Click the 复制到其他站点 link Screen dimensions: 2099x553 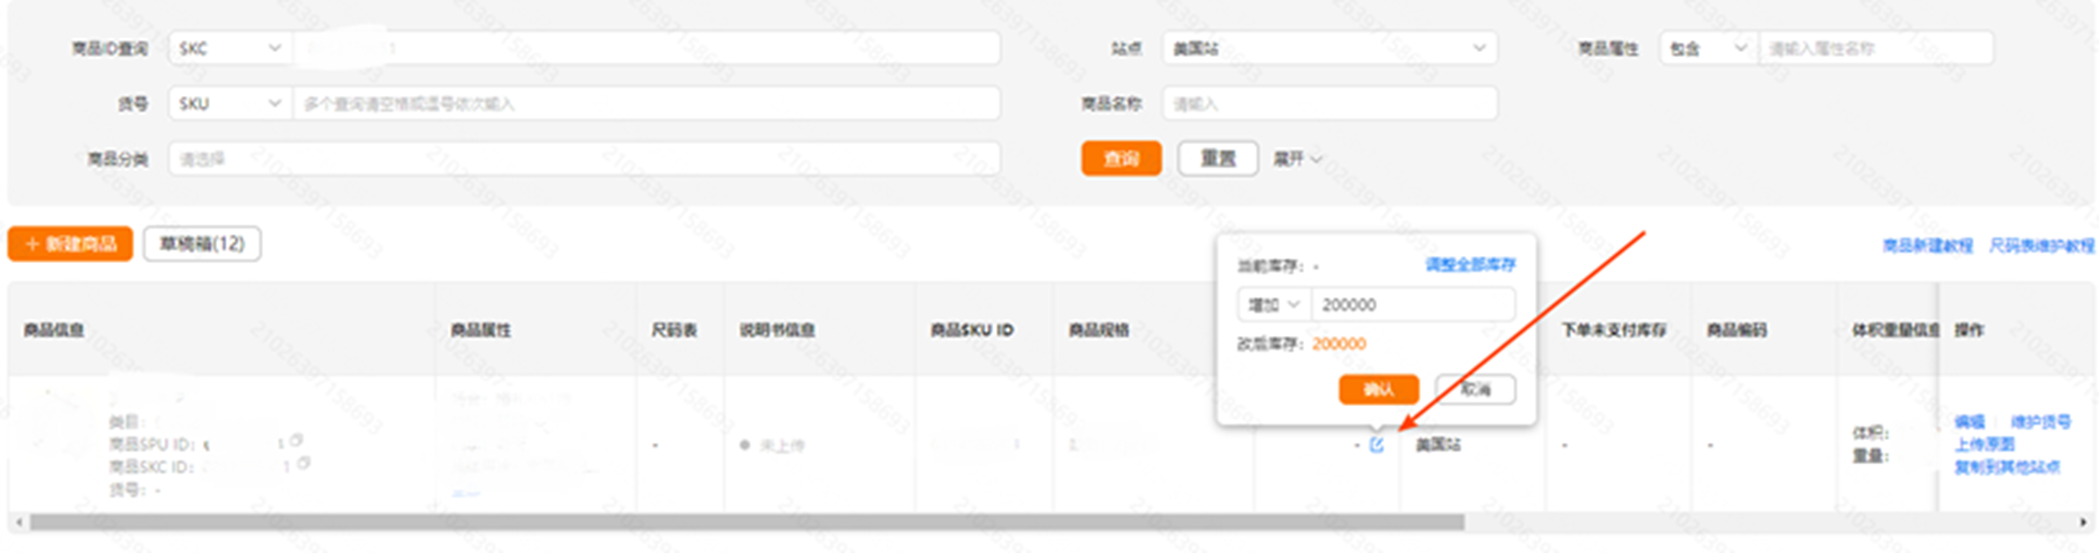(2006, 467)
